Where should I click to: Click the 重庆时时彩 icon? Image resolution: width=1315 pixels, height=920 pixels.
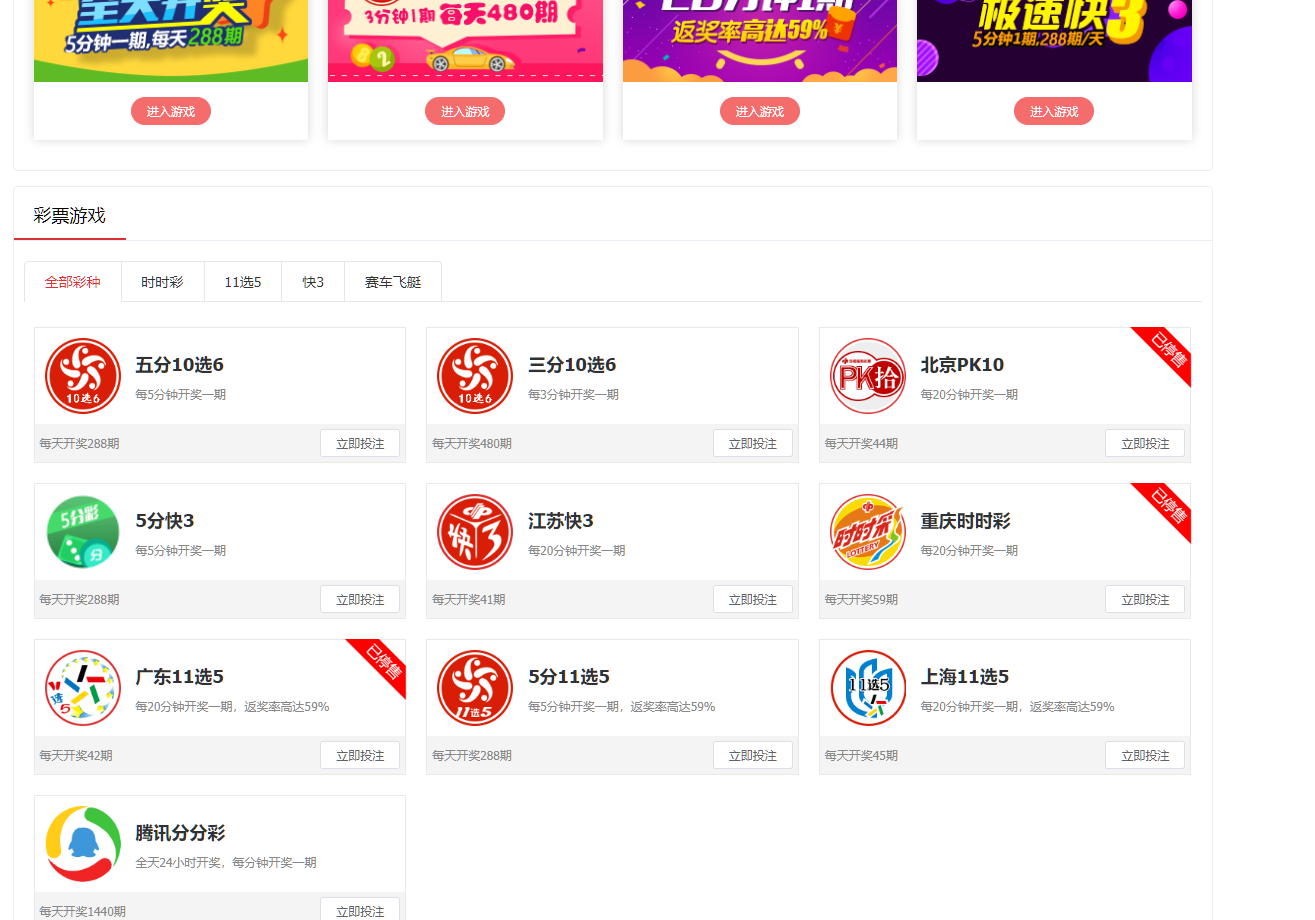click(868, 531)
